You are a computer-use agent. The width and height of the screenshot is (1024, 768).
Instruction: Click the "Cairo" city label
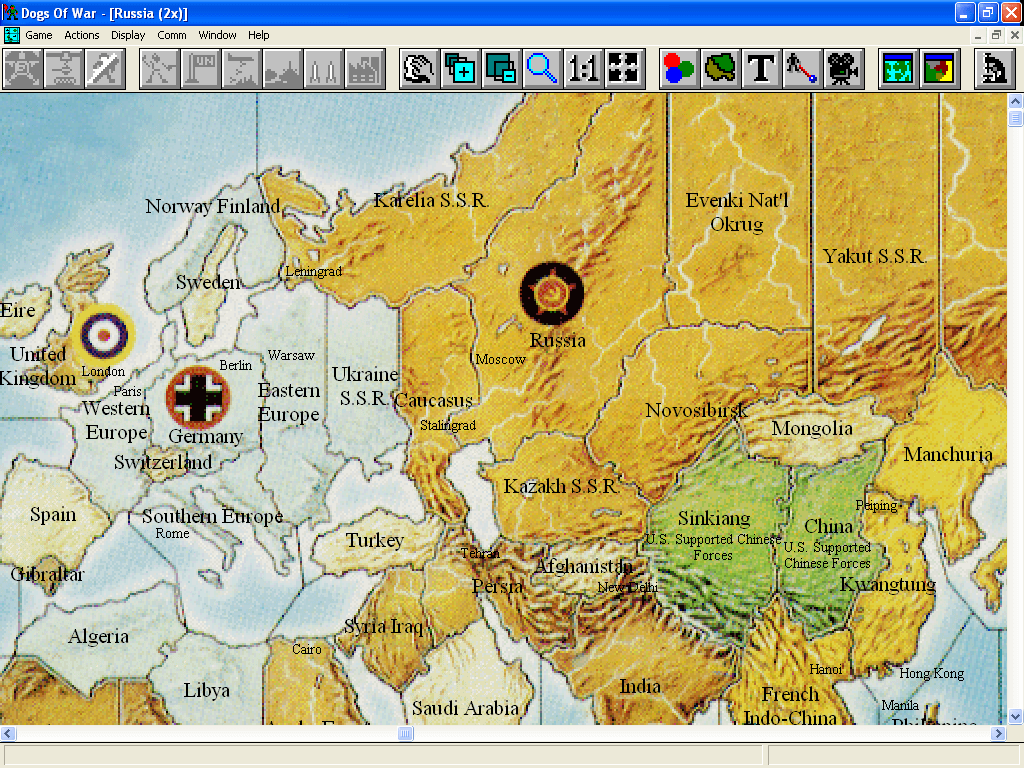pyautogui.click(x=307, y=649)
